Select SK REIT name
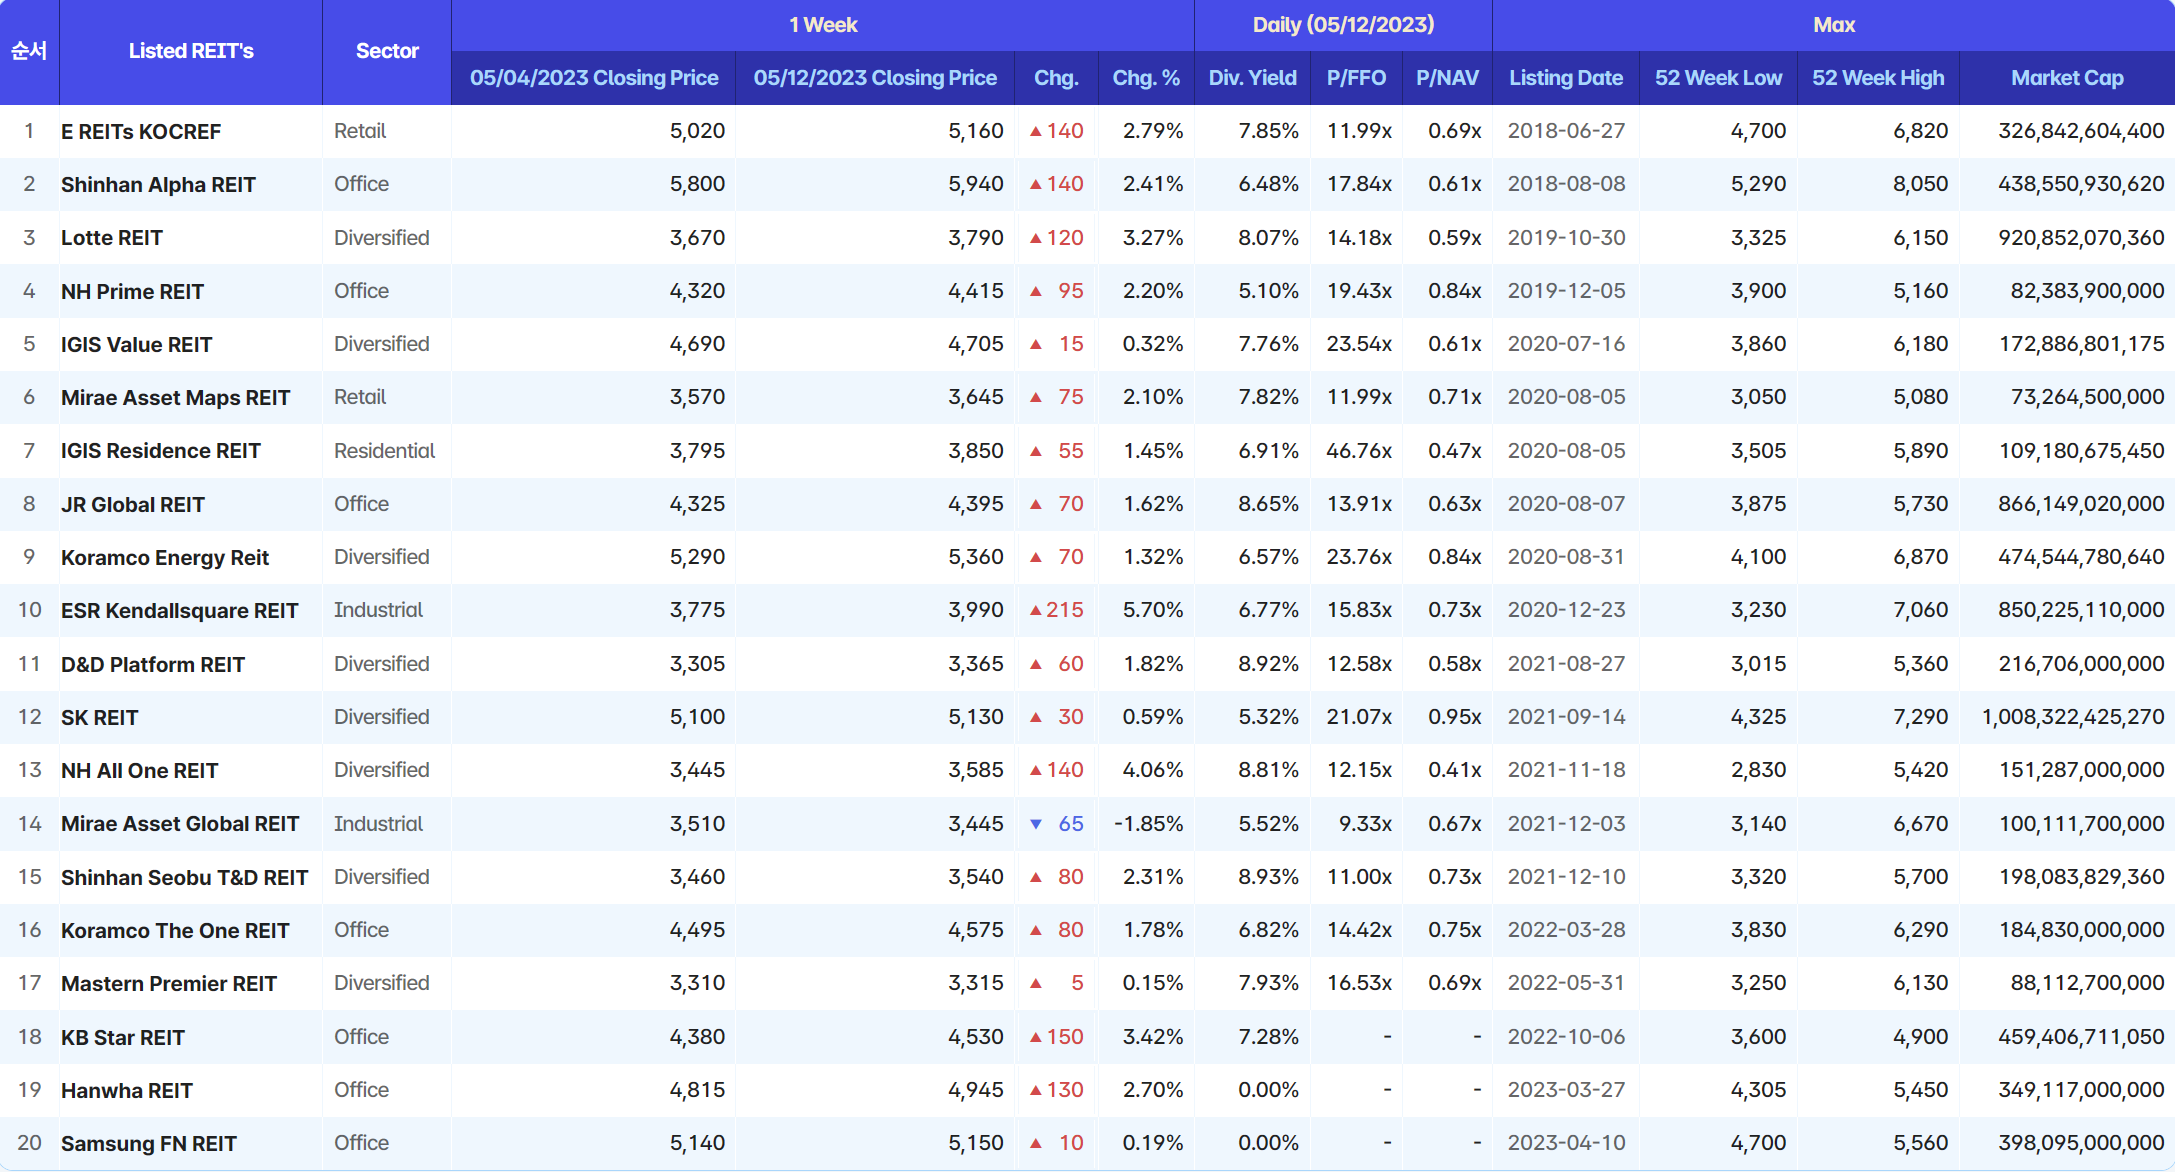This screenshot has height=1172, width=2175. point(100,718)
